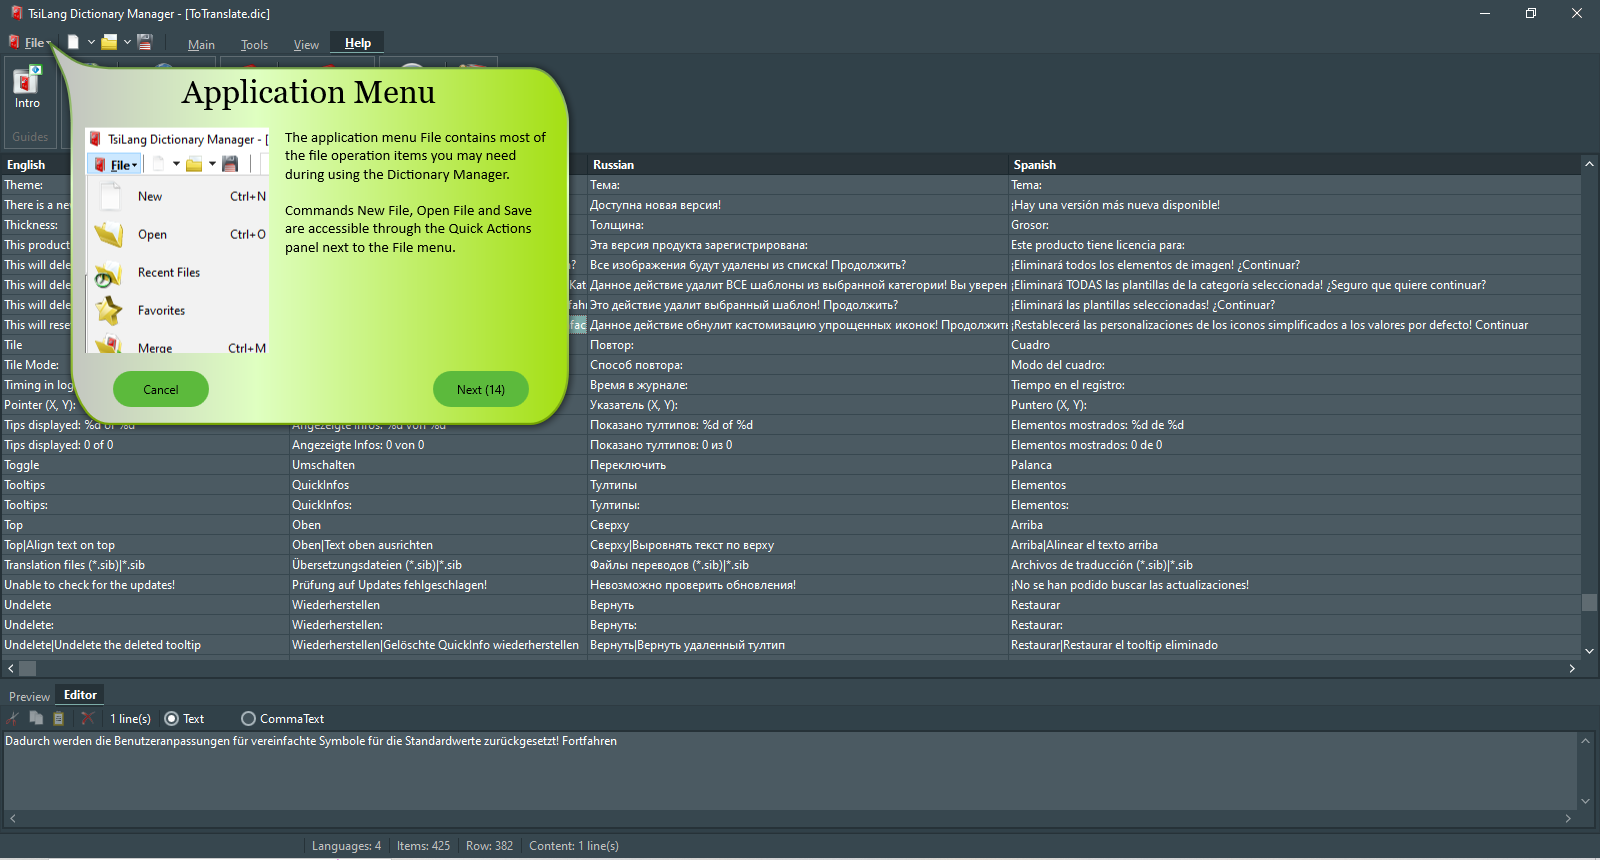Click the editor vertical scroll up arrow
This screenshot has height=860, width=1600.
click(1585, 741)
